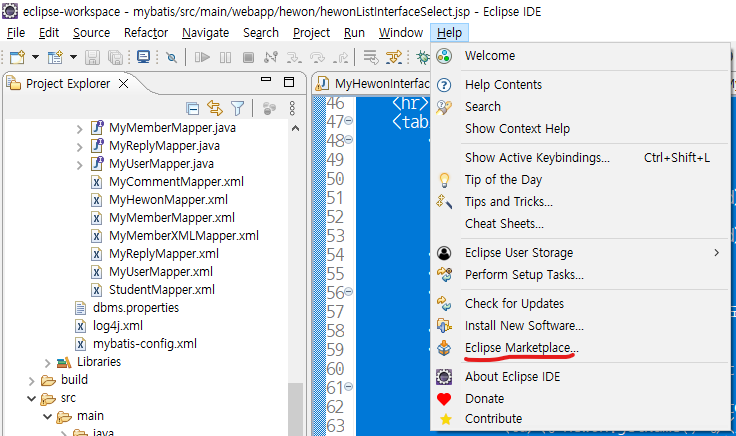Image resolution: width=736 pixels, height=436 pixels.
Task: Select log4j.xml file
Action: [x=118, y=326]
